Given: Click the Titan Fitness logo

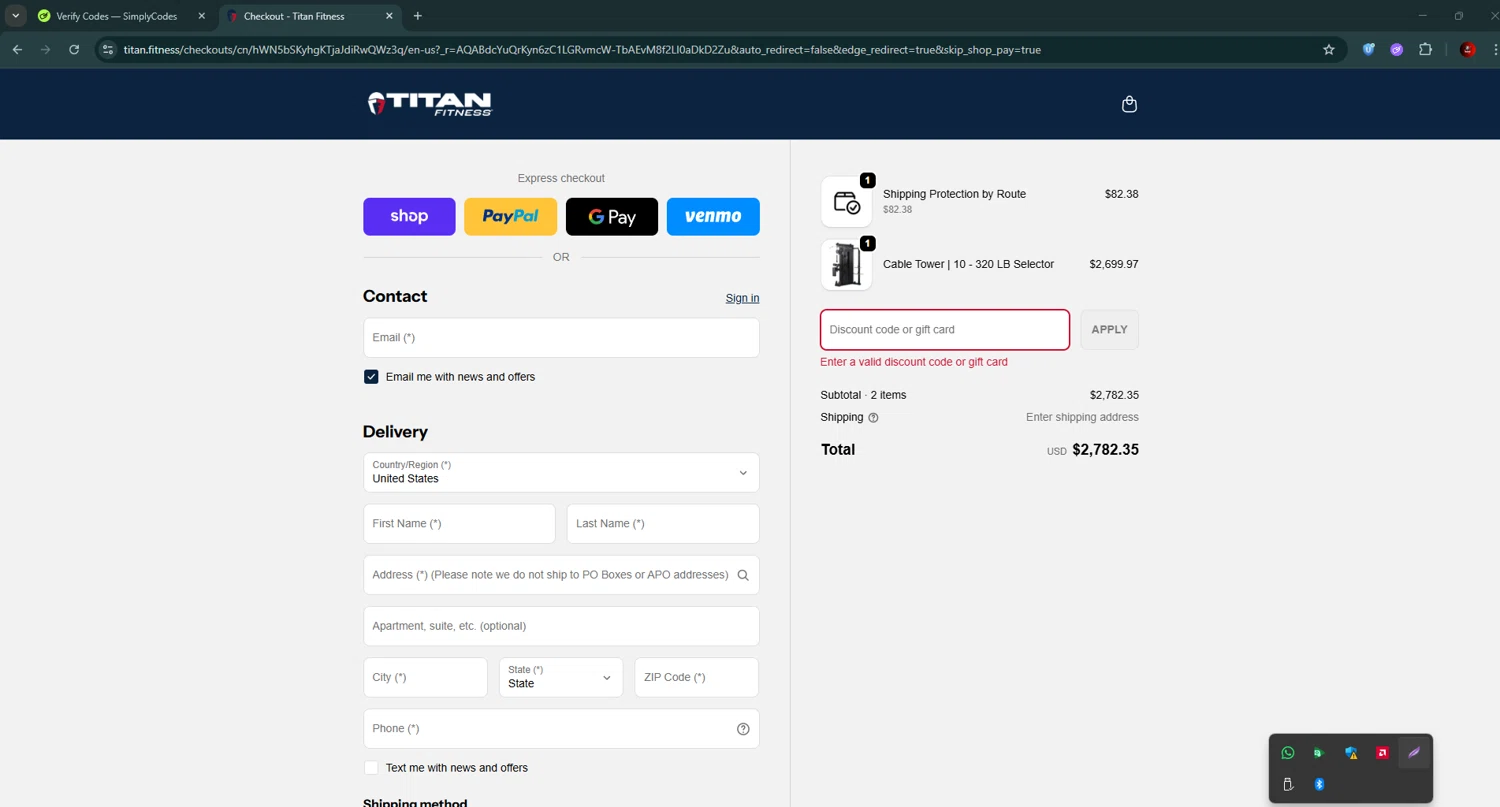Looking at the screenshot, I should click(x=430, y=104).
